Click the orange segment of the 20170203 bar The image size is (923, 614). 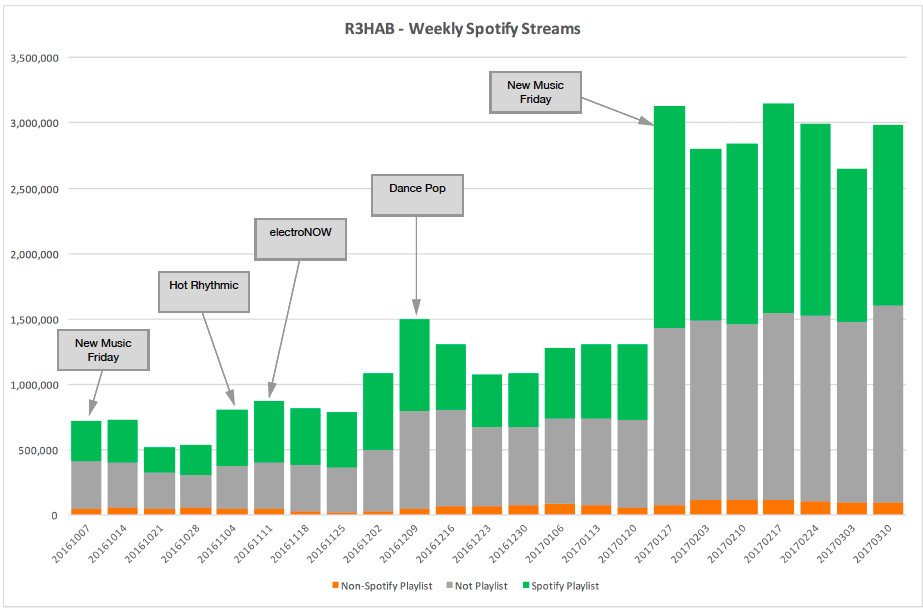pyautogui.click(x=705, y=507)
